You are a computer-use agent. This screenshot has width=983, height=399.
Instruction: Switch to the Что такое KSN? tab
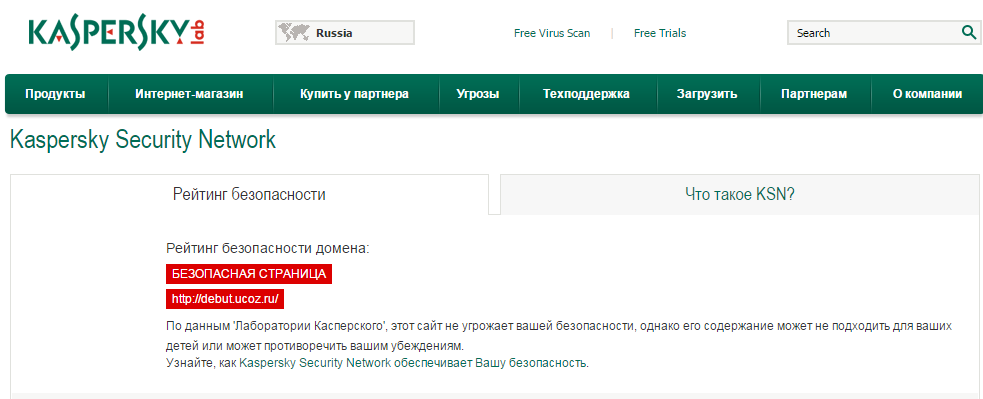pyautogui.click(x=740, y=194)
